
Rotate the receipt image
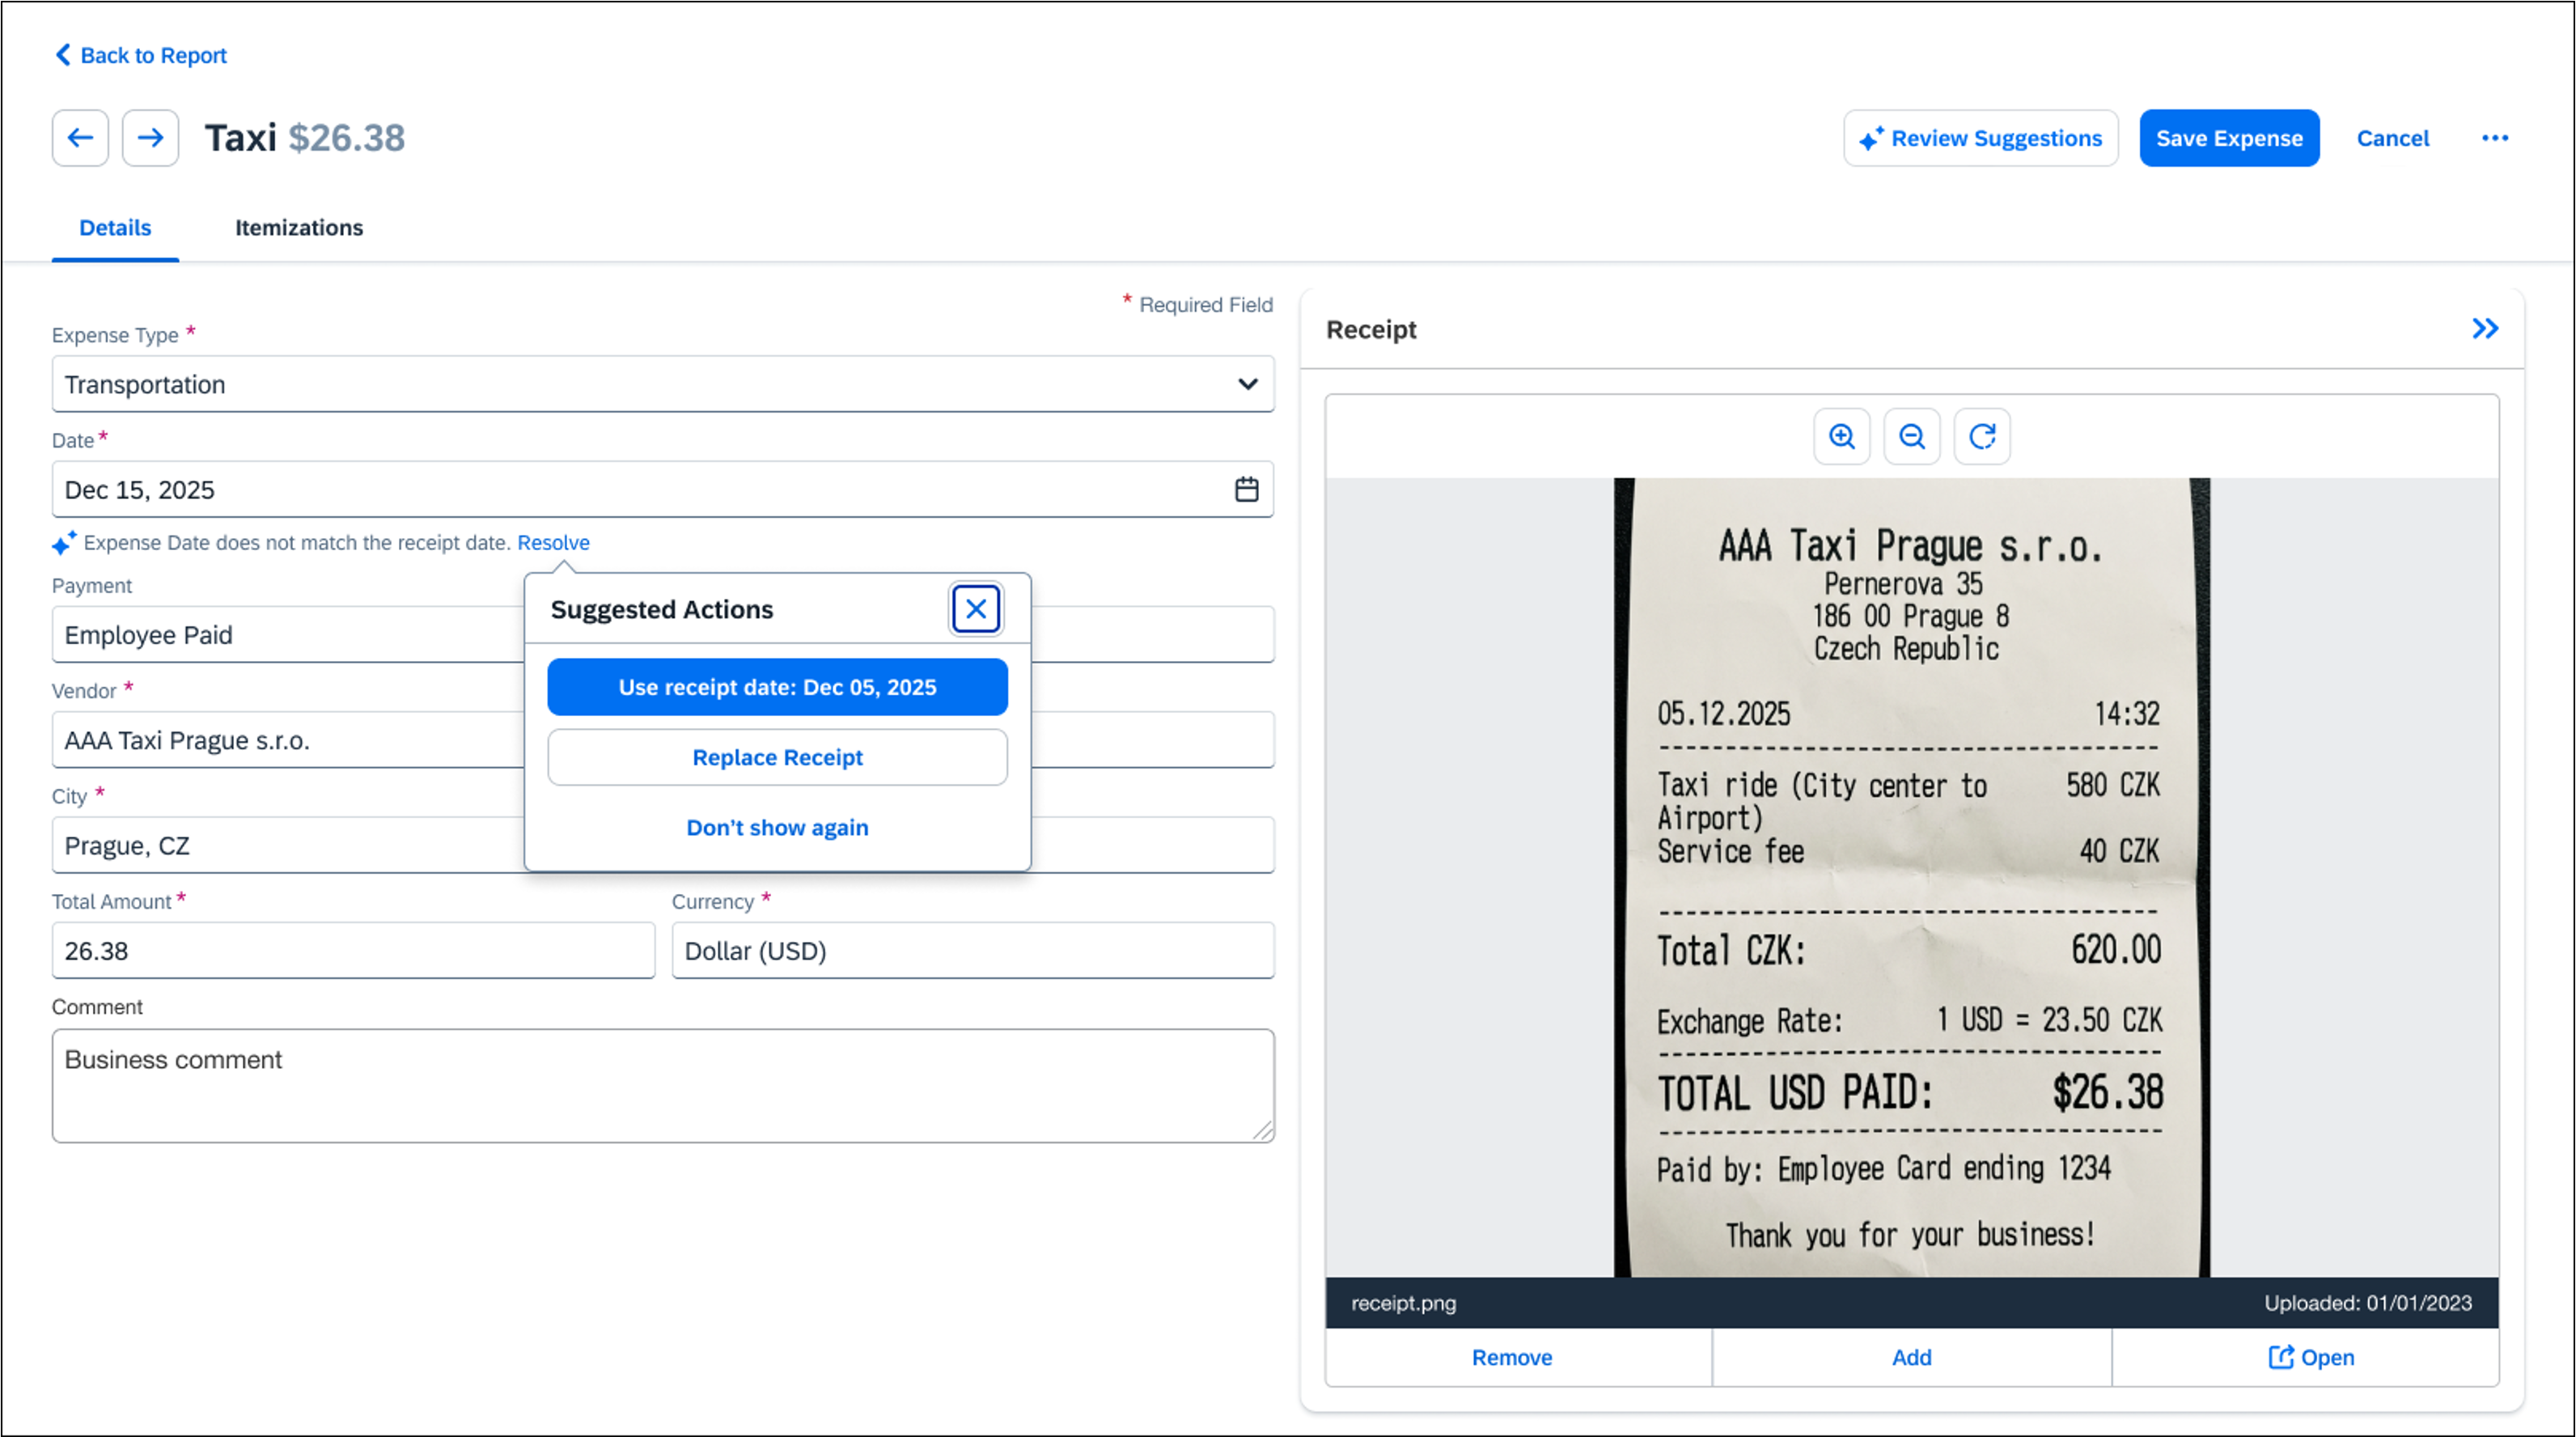point(1981,436)
